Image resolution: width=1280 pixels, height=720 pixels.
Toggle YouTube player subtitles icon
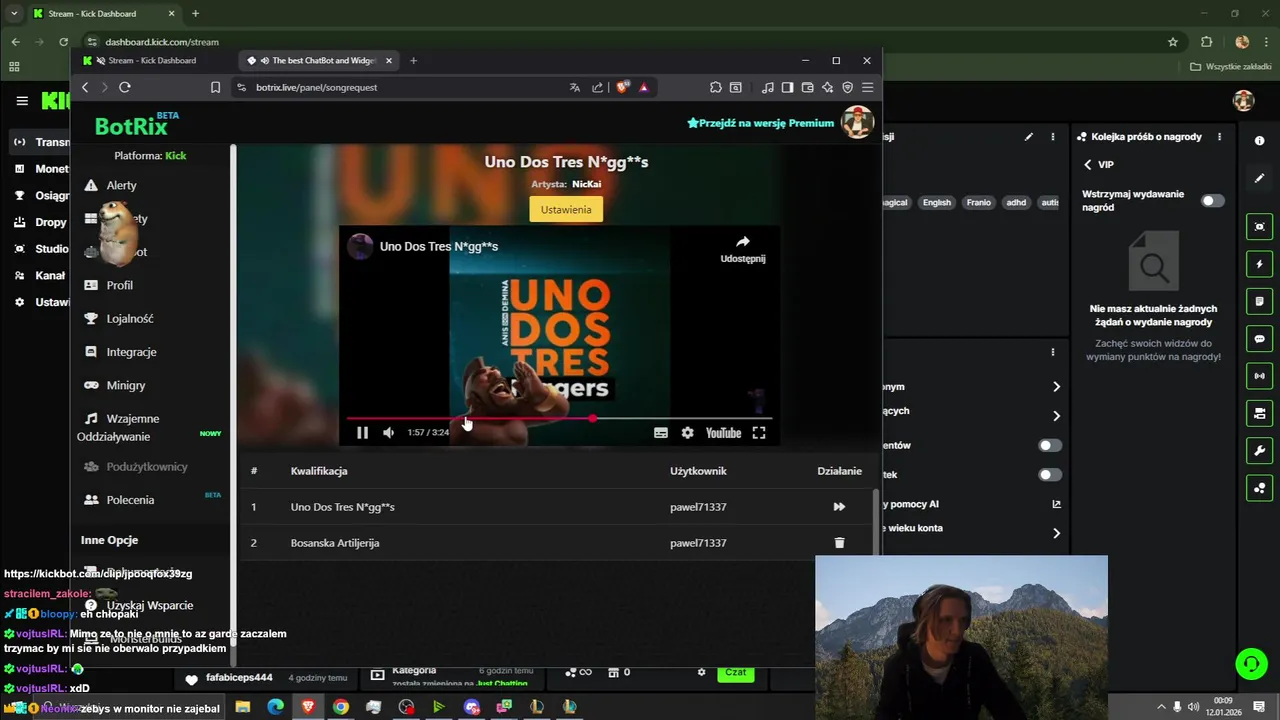click(x=660, y=433)
